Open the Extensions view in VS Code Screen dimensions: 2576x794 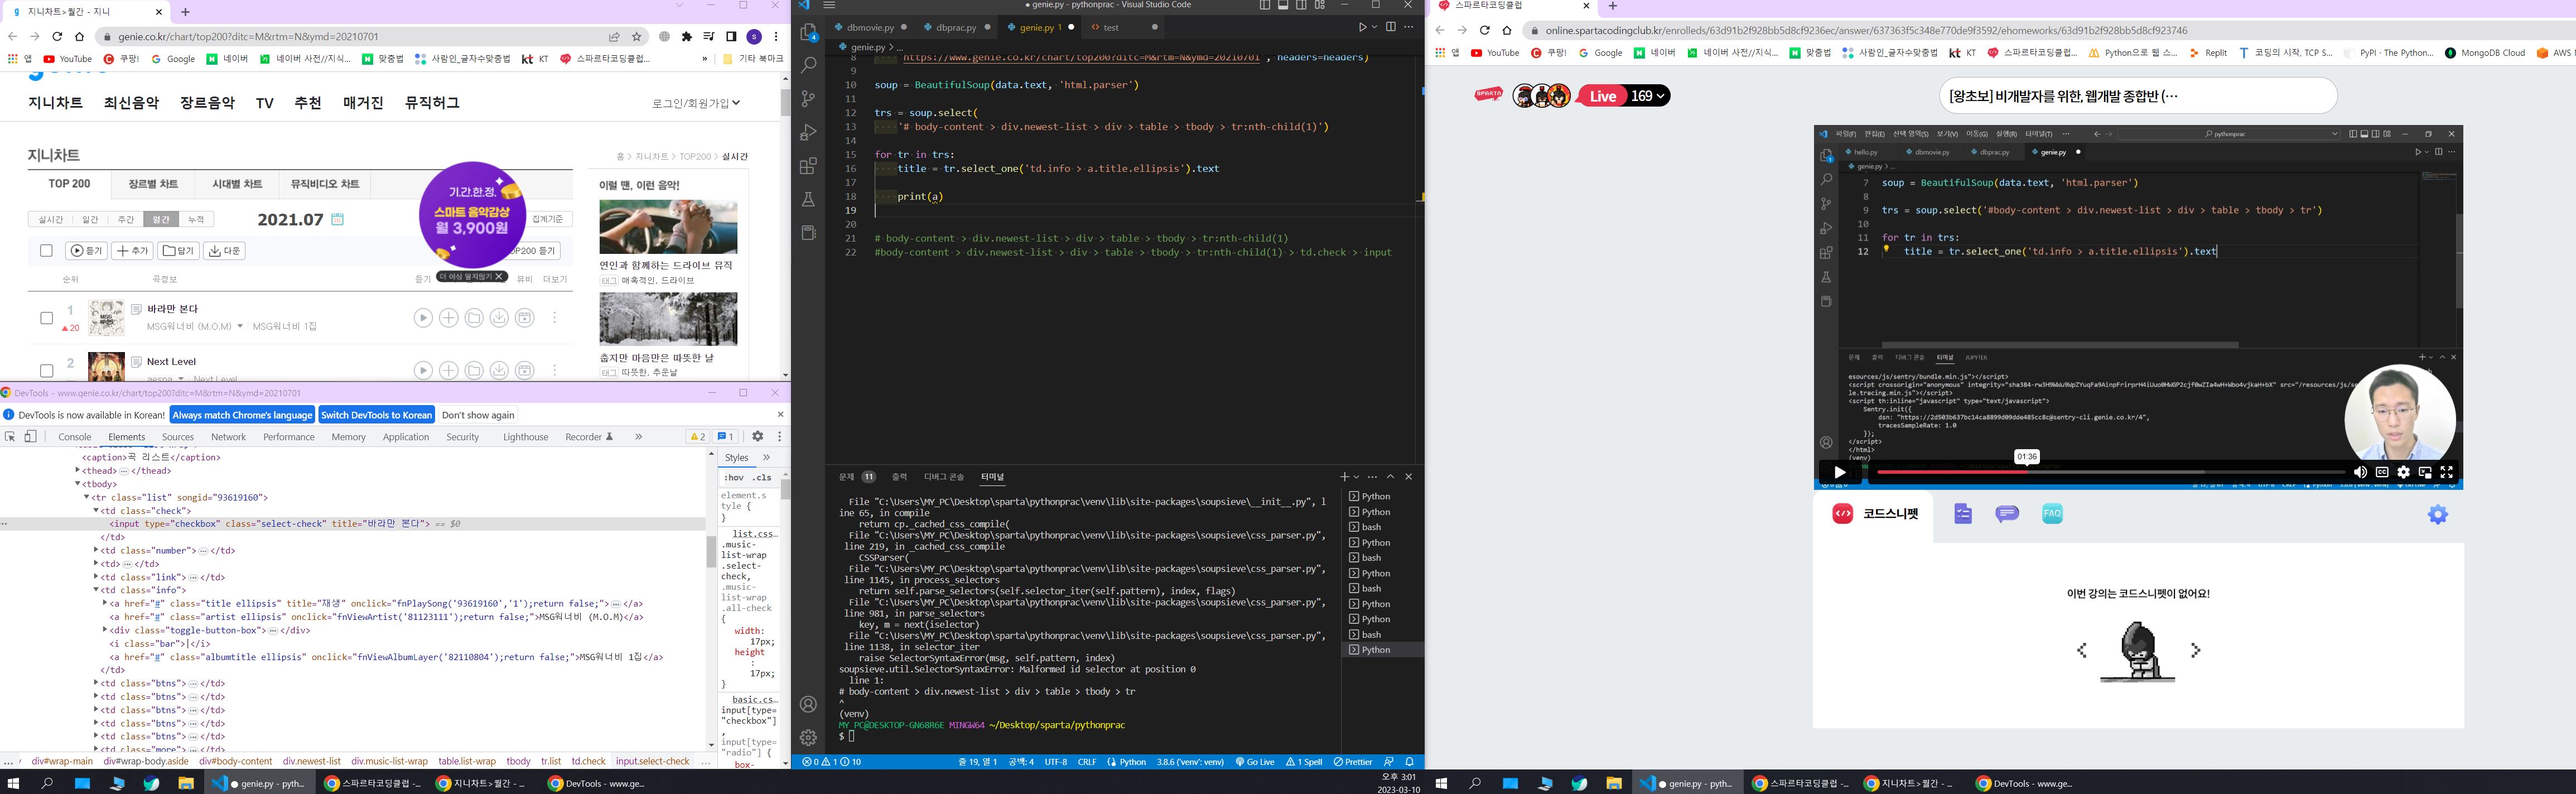click(809, 166)
